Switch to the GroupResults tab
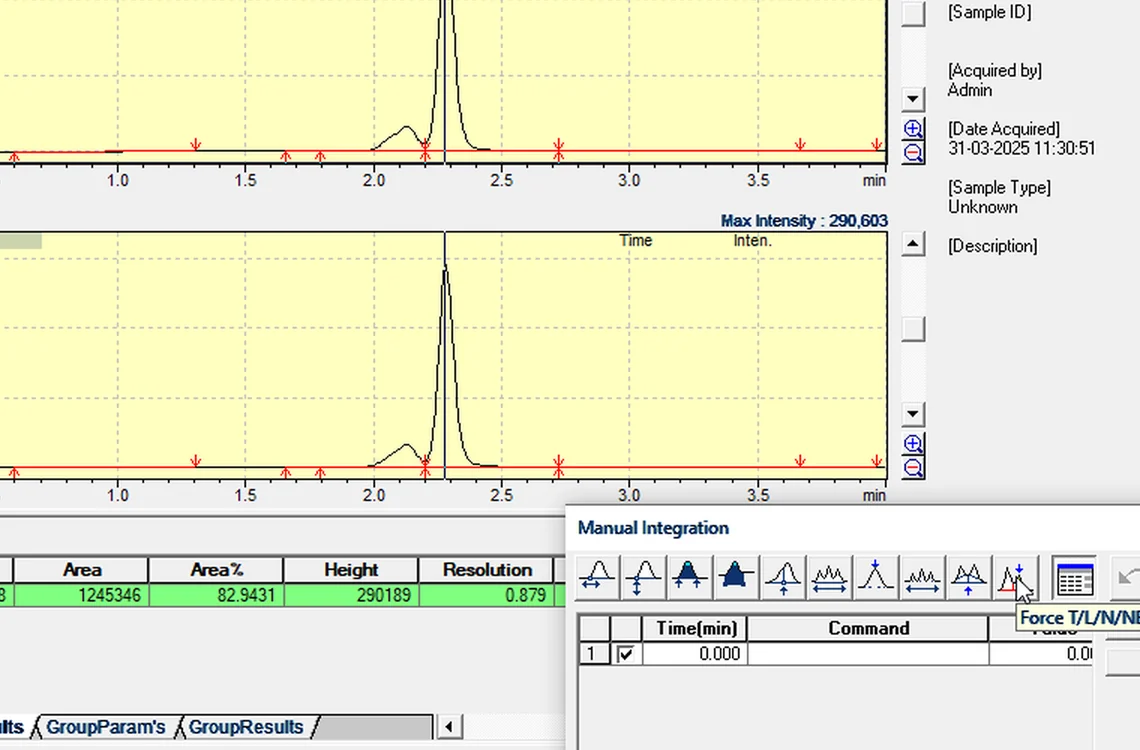 tap(246, 727)
